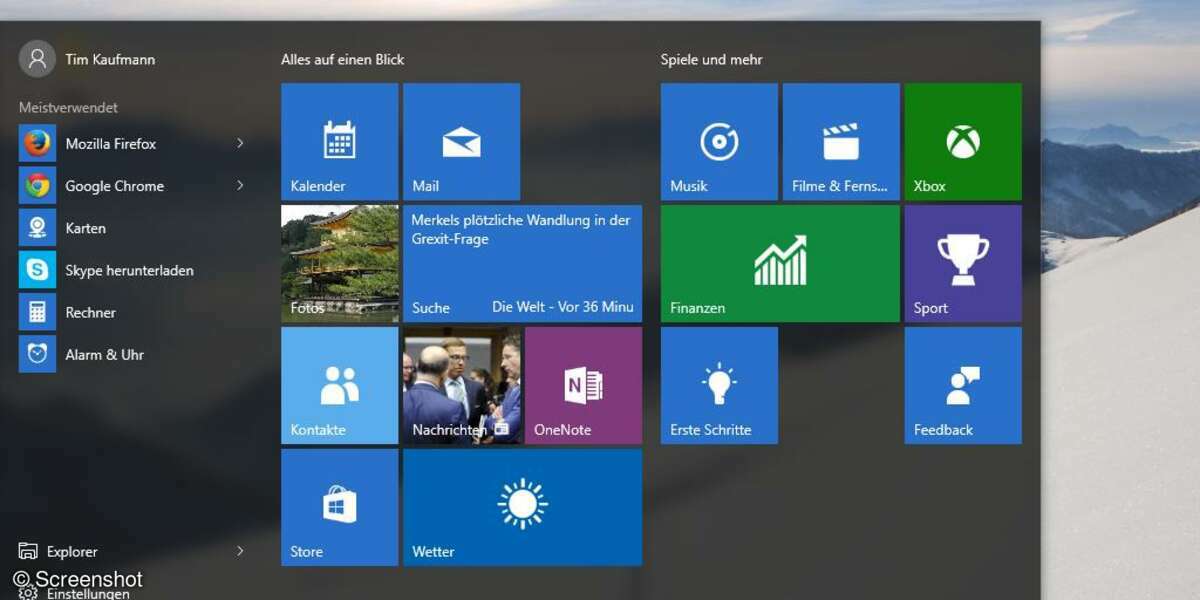The width and height of the screenshot is (1200, 600).
Task: Open the Store tile
Action: 339,507
